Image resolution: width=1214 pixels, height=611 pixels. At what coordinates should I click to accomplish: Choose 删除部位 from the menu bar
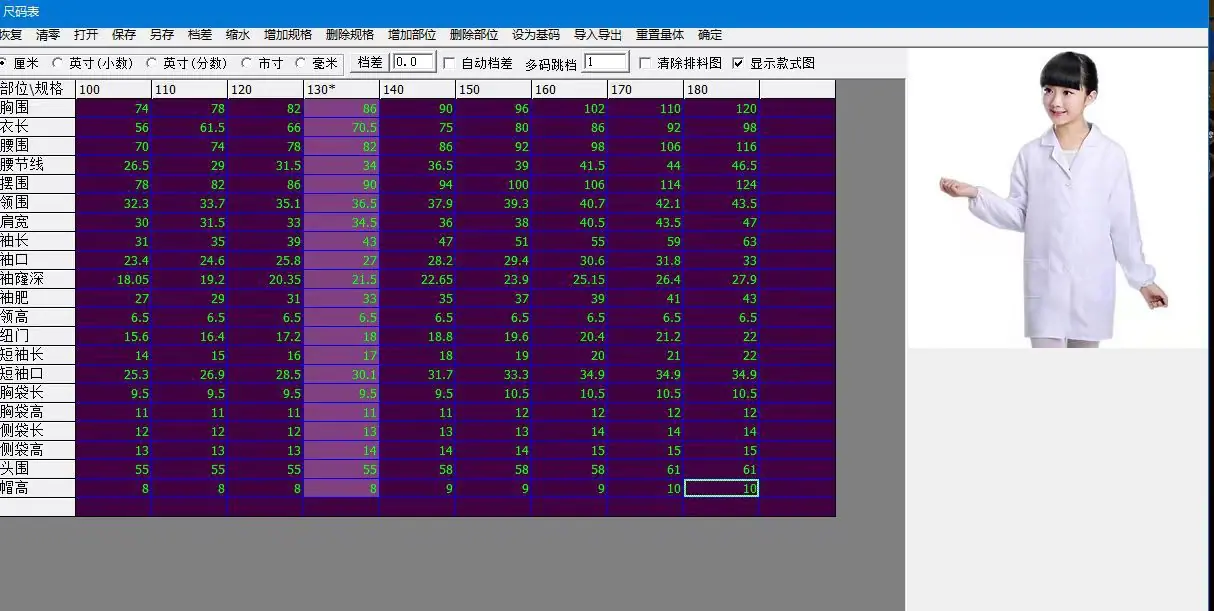[474, 34]
